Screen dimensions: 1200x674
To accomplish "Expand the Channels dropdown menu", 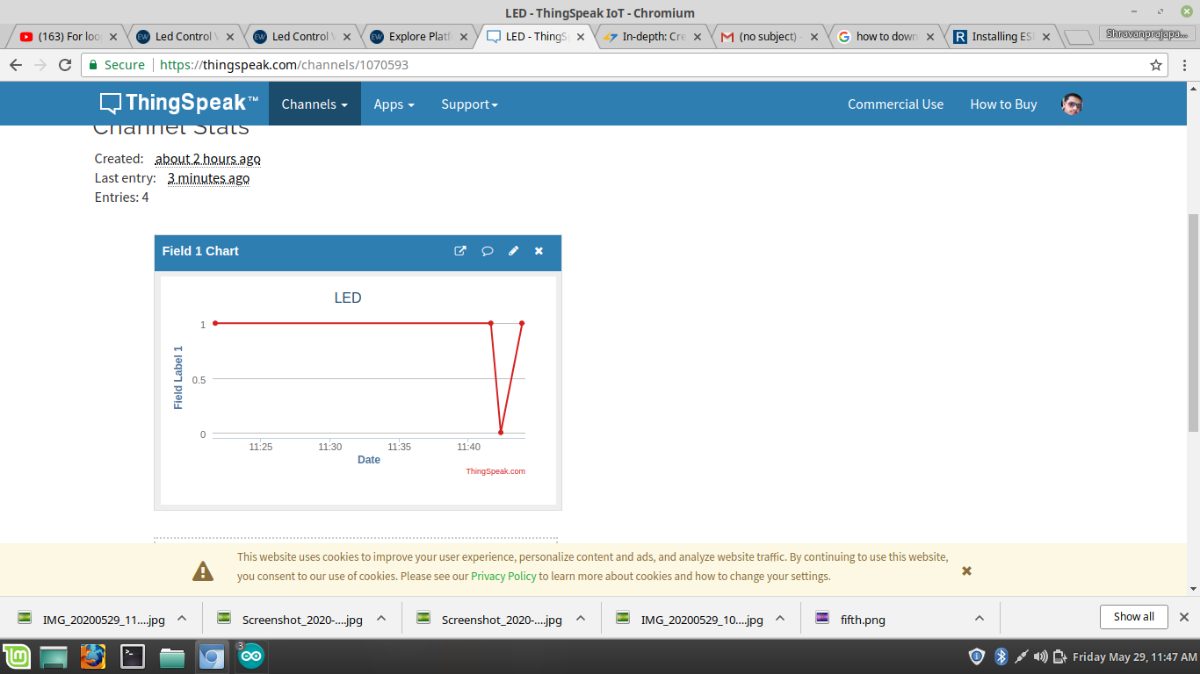I will click(x=314, y=104).
